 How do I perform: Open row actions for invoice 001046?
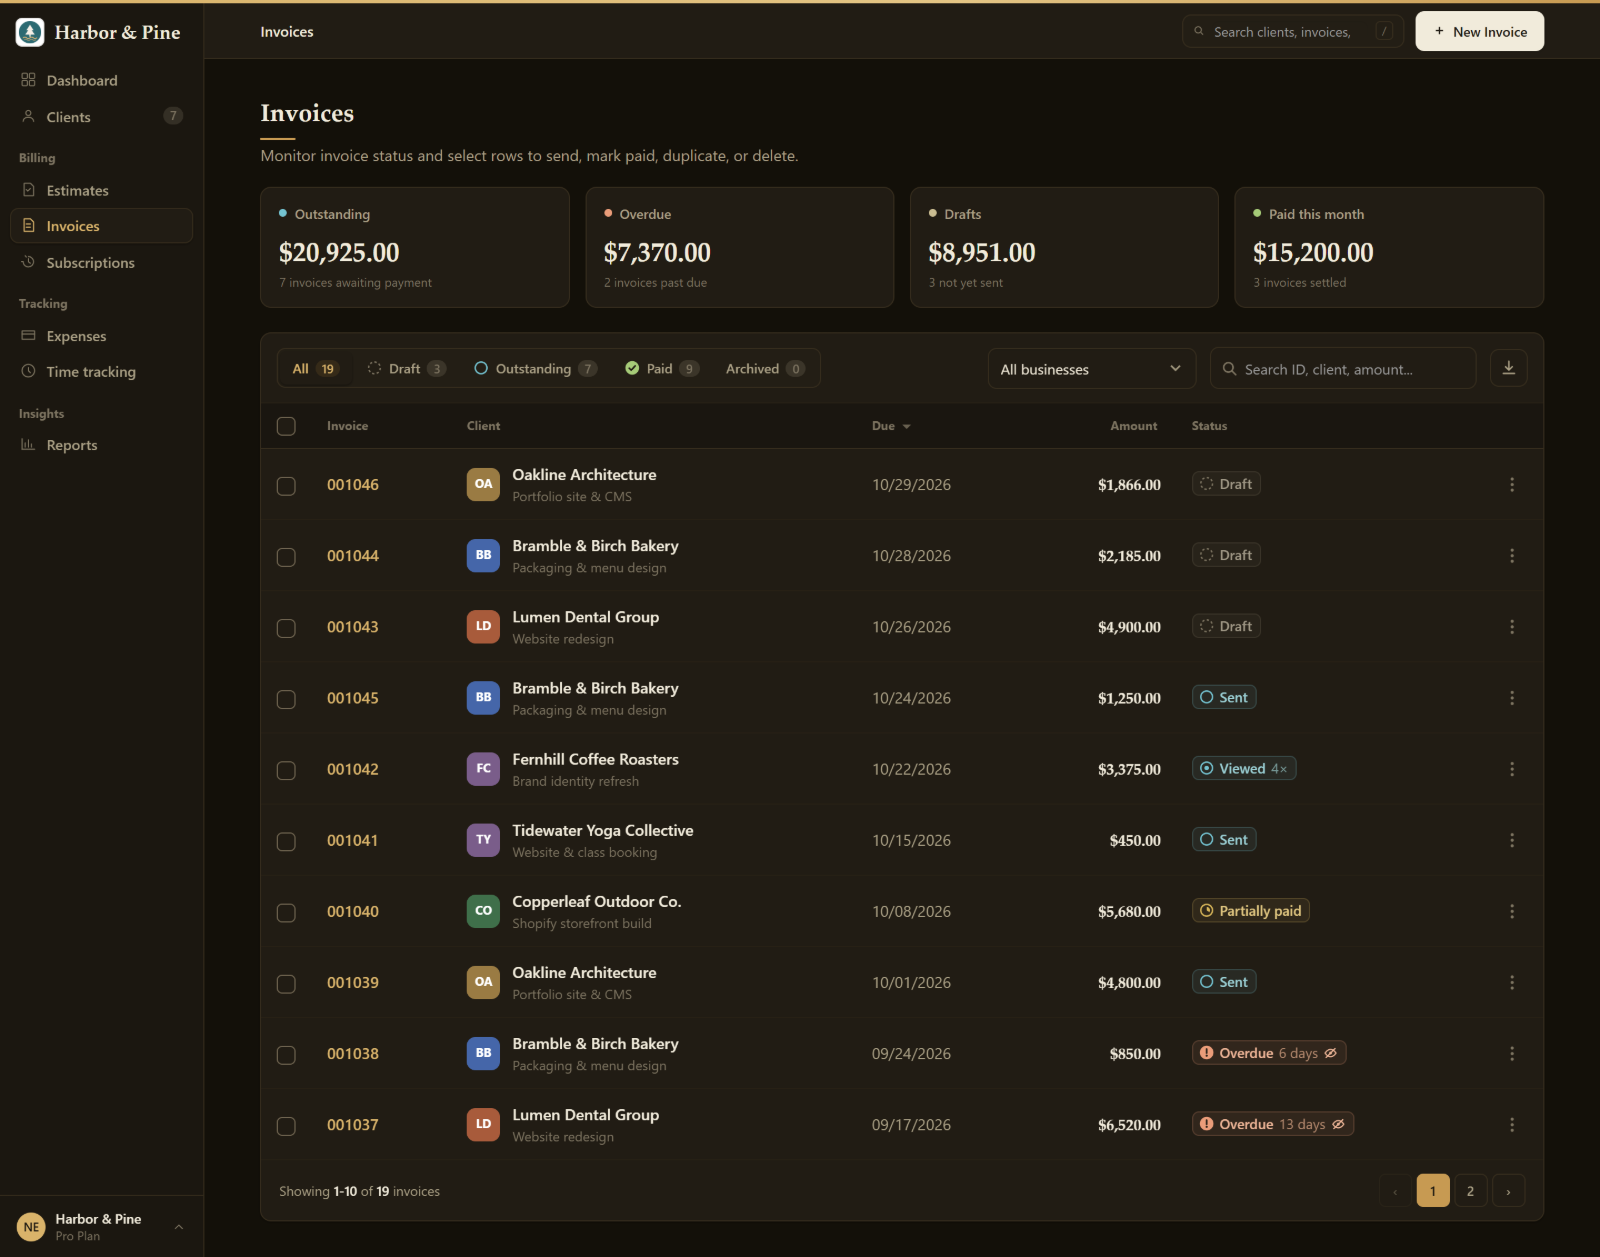[1512, 485]
